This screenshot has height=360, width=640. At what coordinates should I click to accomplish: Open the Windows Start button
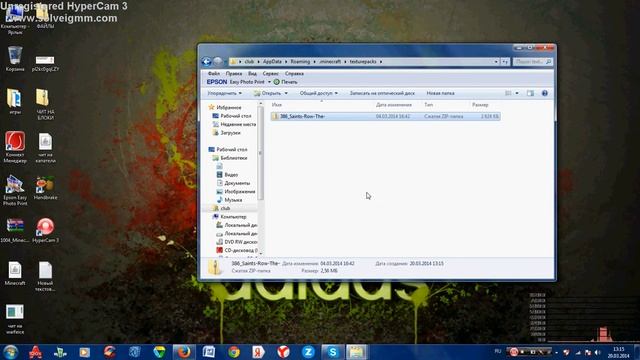point(10,352)
